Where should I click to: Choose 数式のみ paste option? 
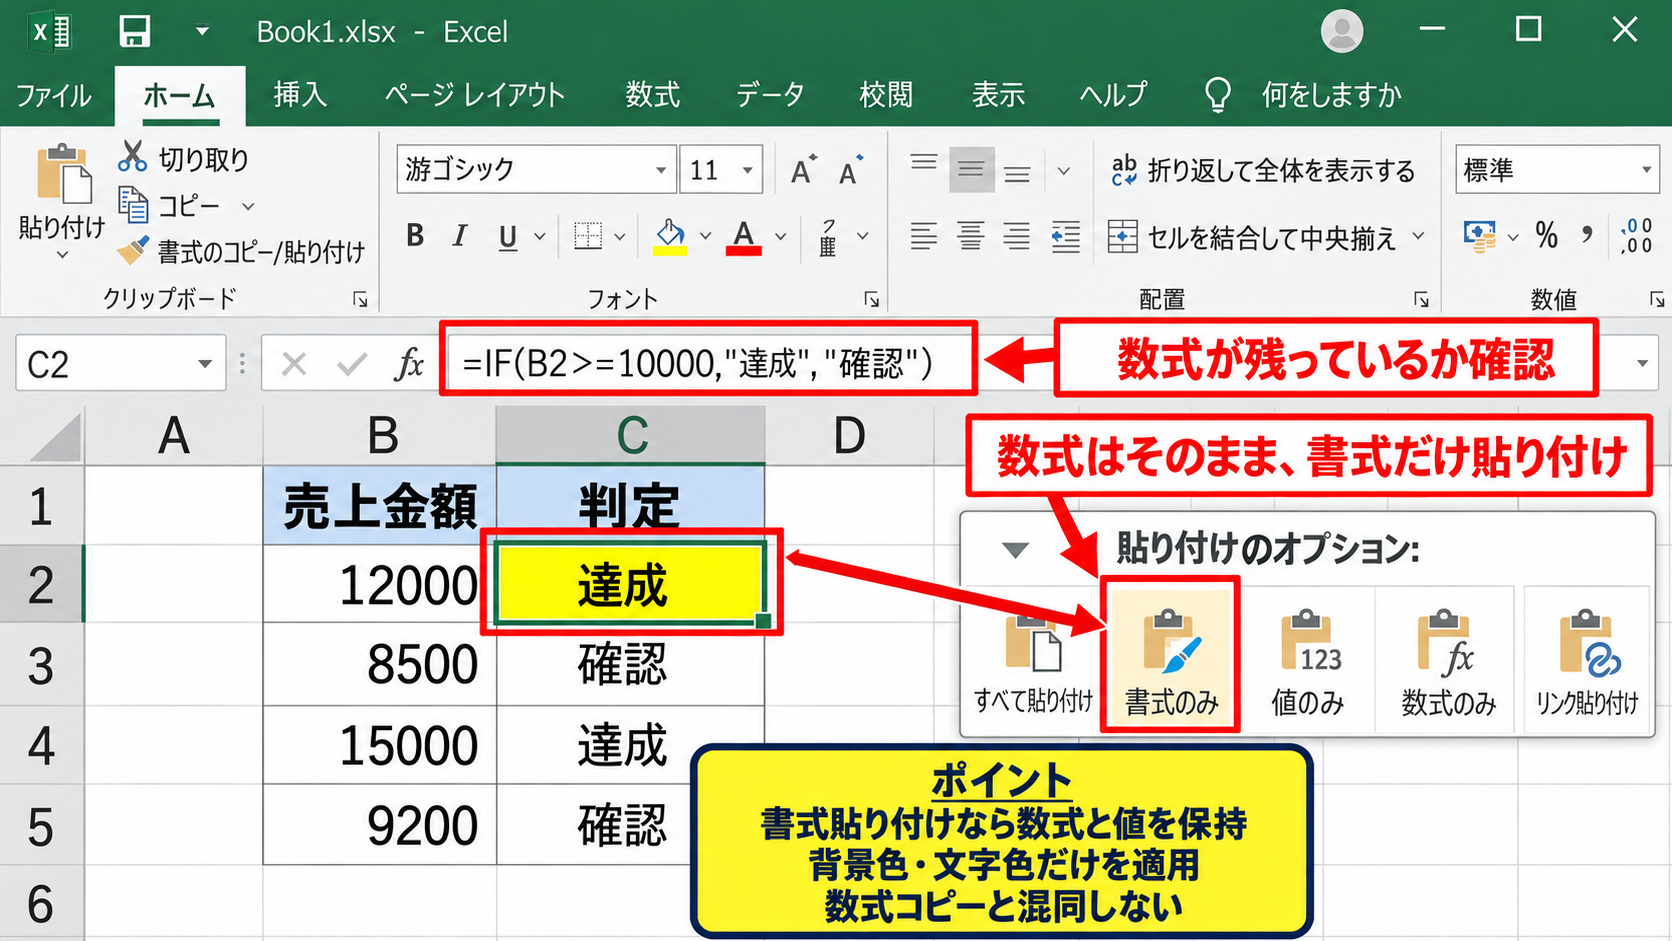pos(1448,659)
